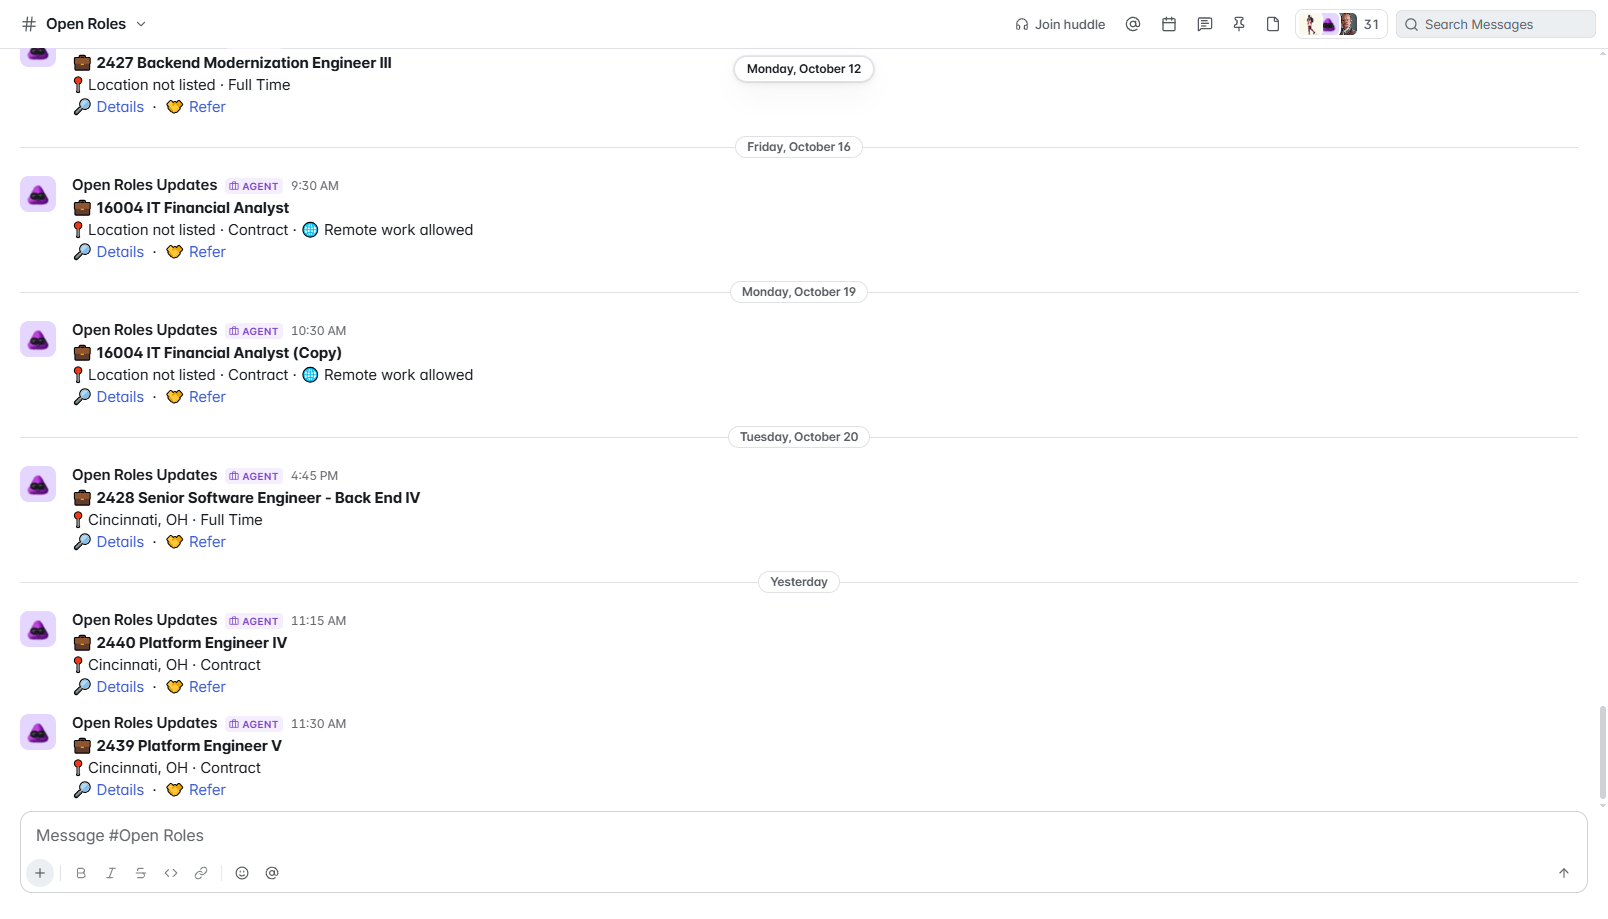This screenshot has height=919, width=1608.
Task: Open the Monday, October 12 date pill
Action: (x=804, y=69)
